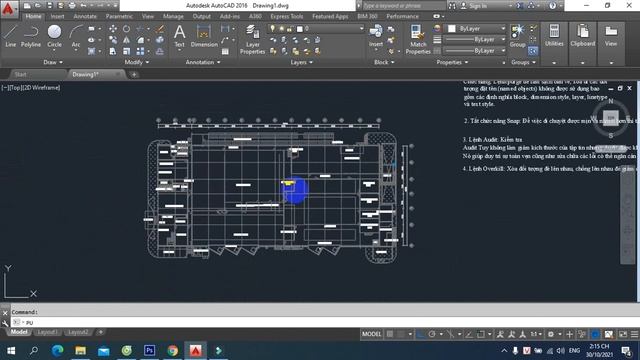Open the Clipboard panel button
Image resolution: width=640 pixels, height=360 pixels.
click(x=582, y=36)
